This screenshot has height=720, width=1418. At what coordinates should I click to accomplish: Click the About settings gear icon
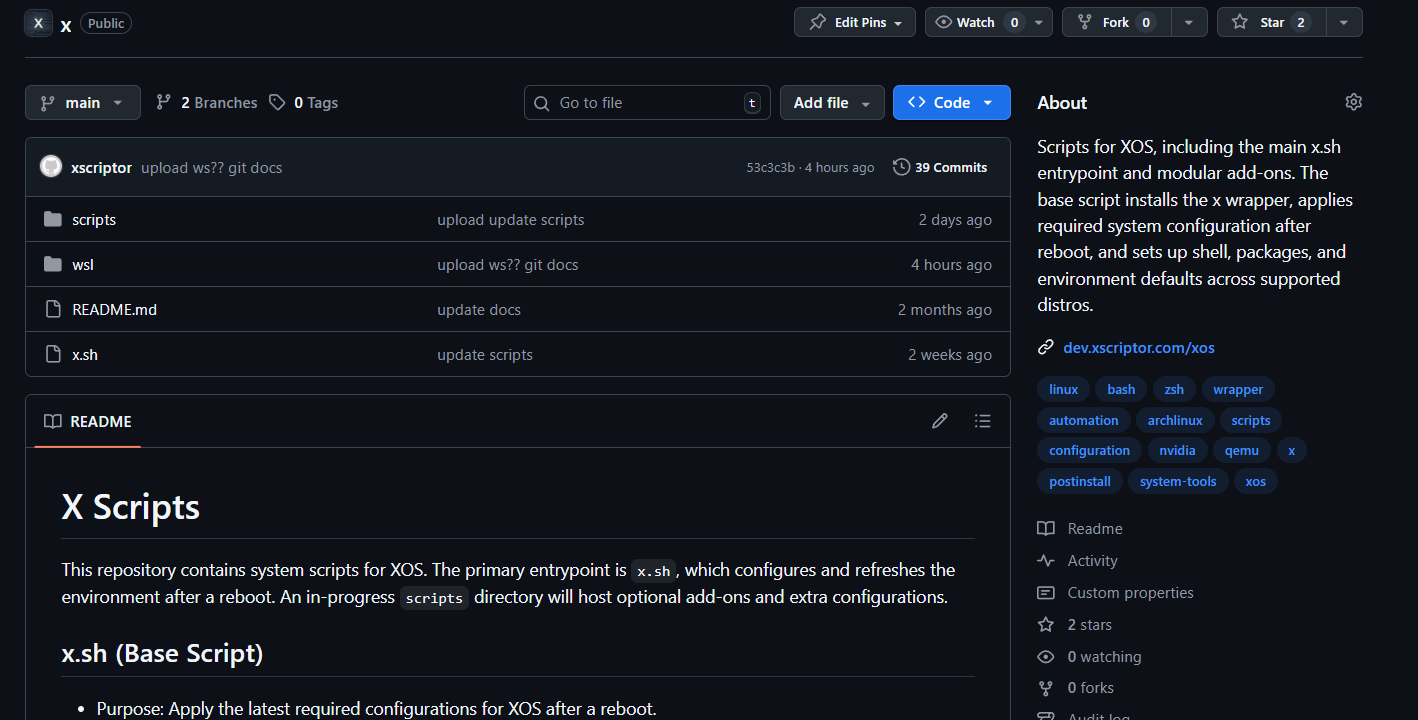[x=1353, y=102]
